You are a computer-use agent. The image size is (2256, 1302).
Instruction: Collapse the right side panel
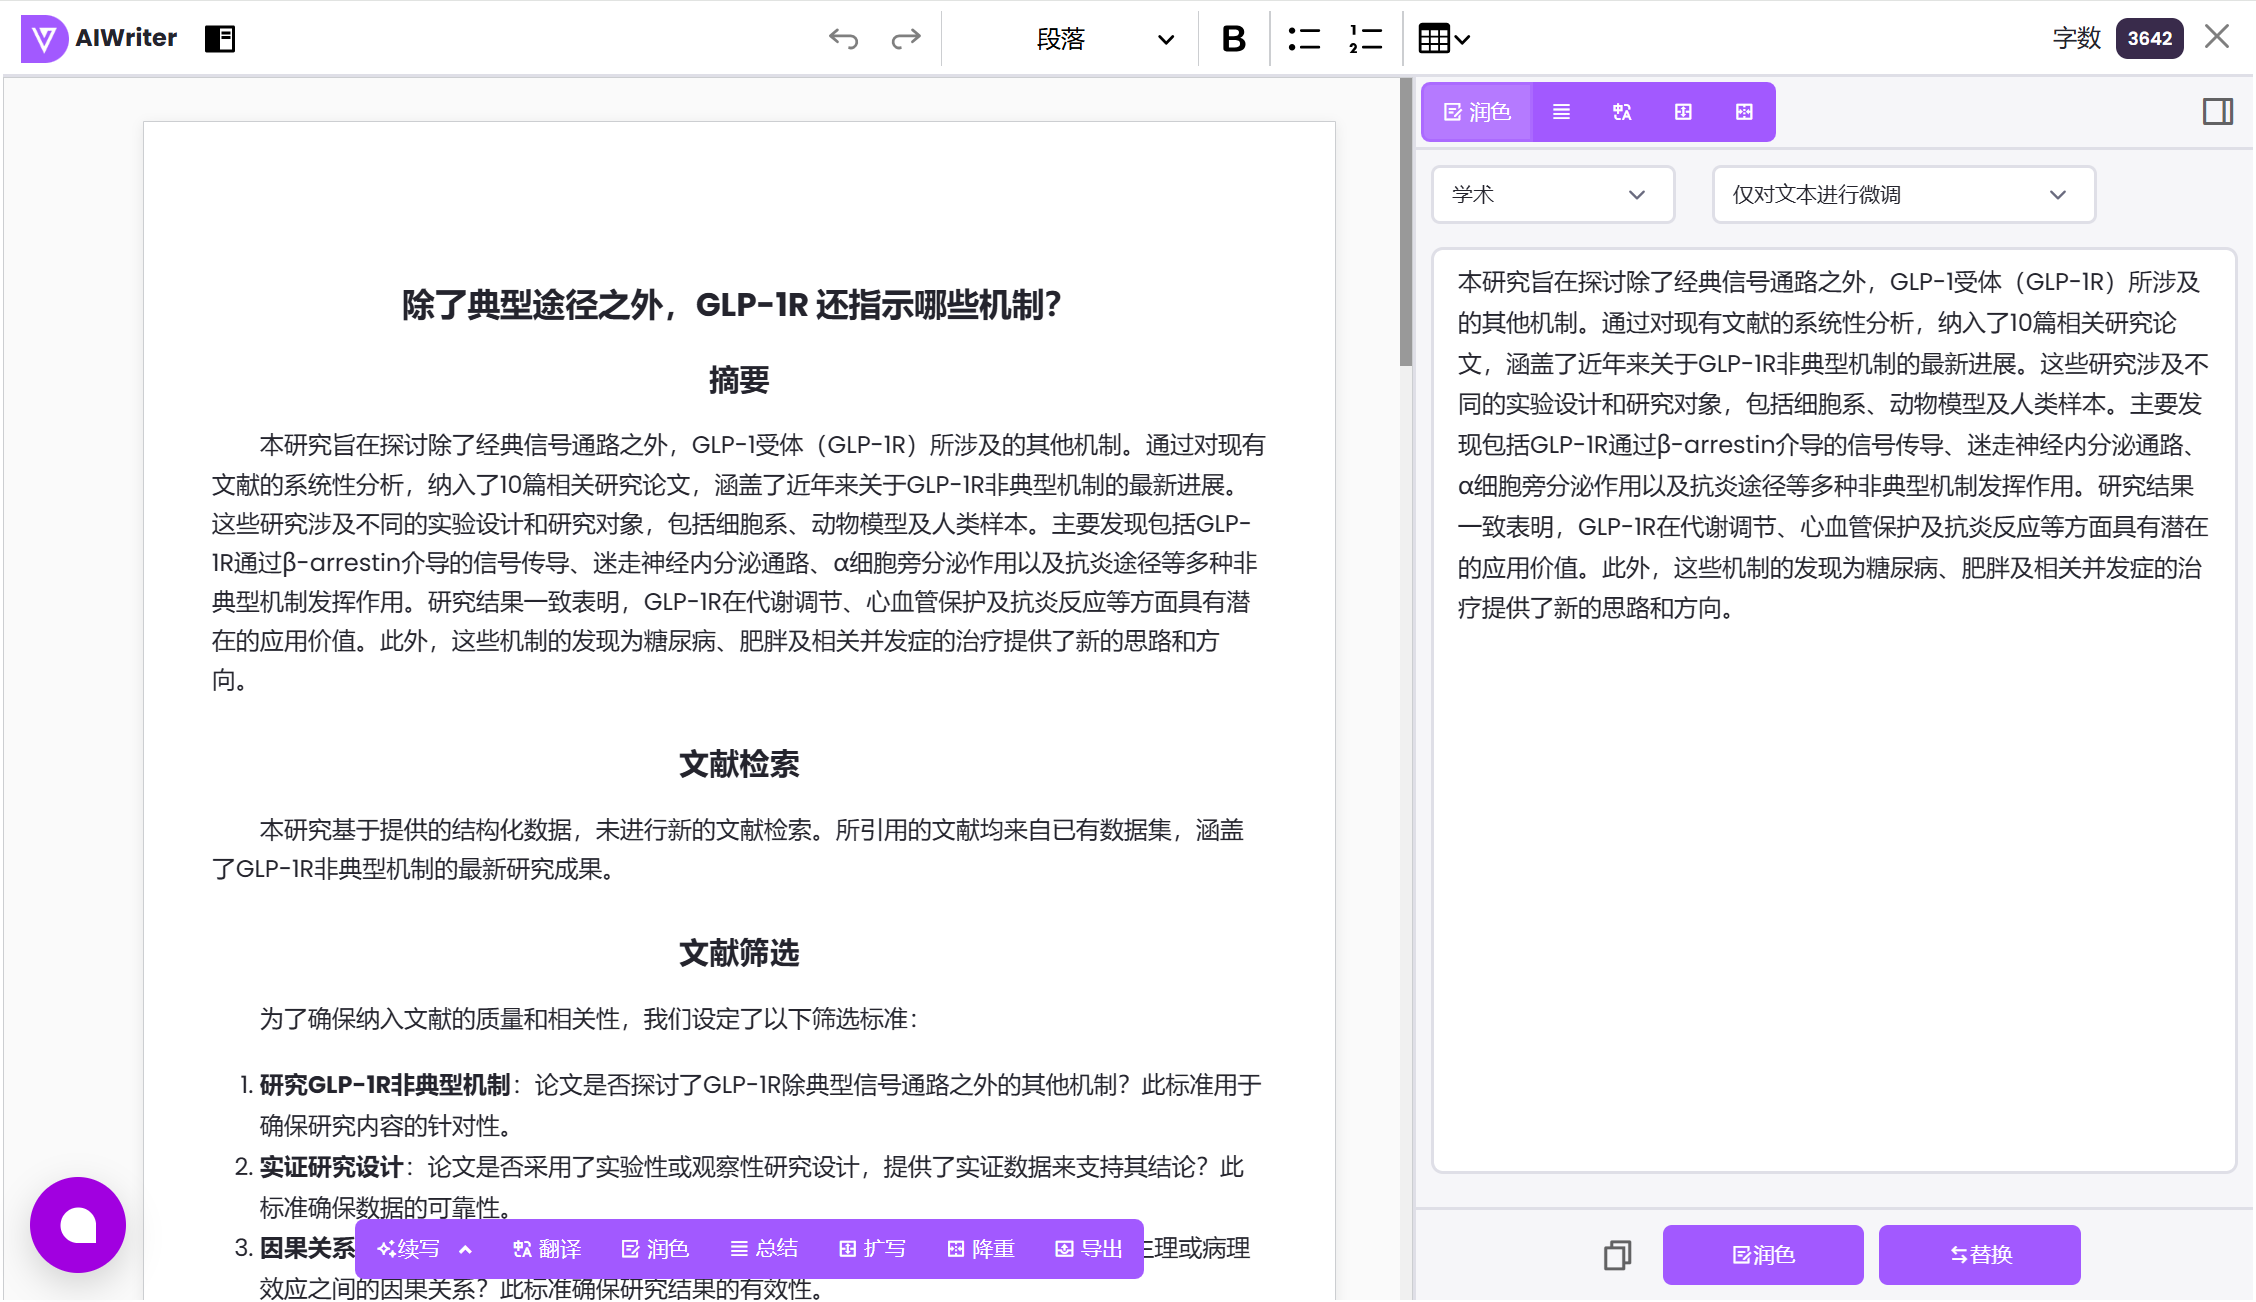[x=2216, y=111]
